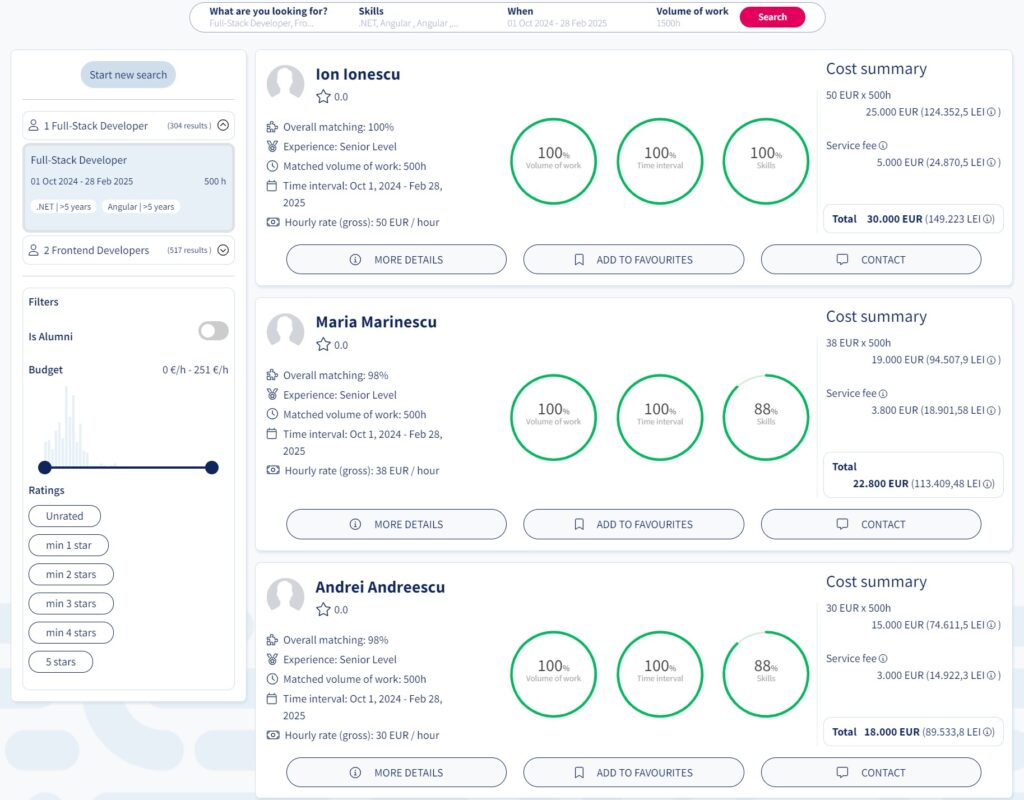The width and height of the screenshot is (1024, 800).
Task: Click info icon beside Maria Marinescu's Service fee
Action: tap(883, 394)
